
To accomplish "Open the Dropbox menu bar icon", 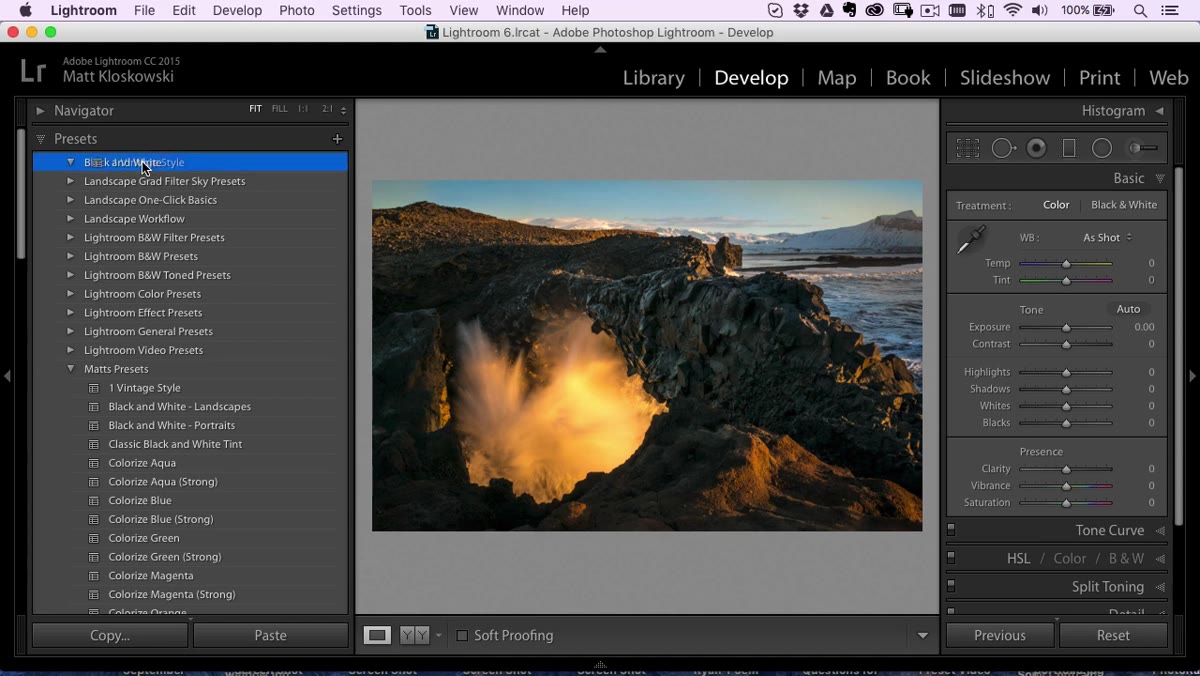I will point(801,11).
